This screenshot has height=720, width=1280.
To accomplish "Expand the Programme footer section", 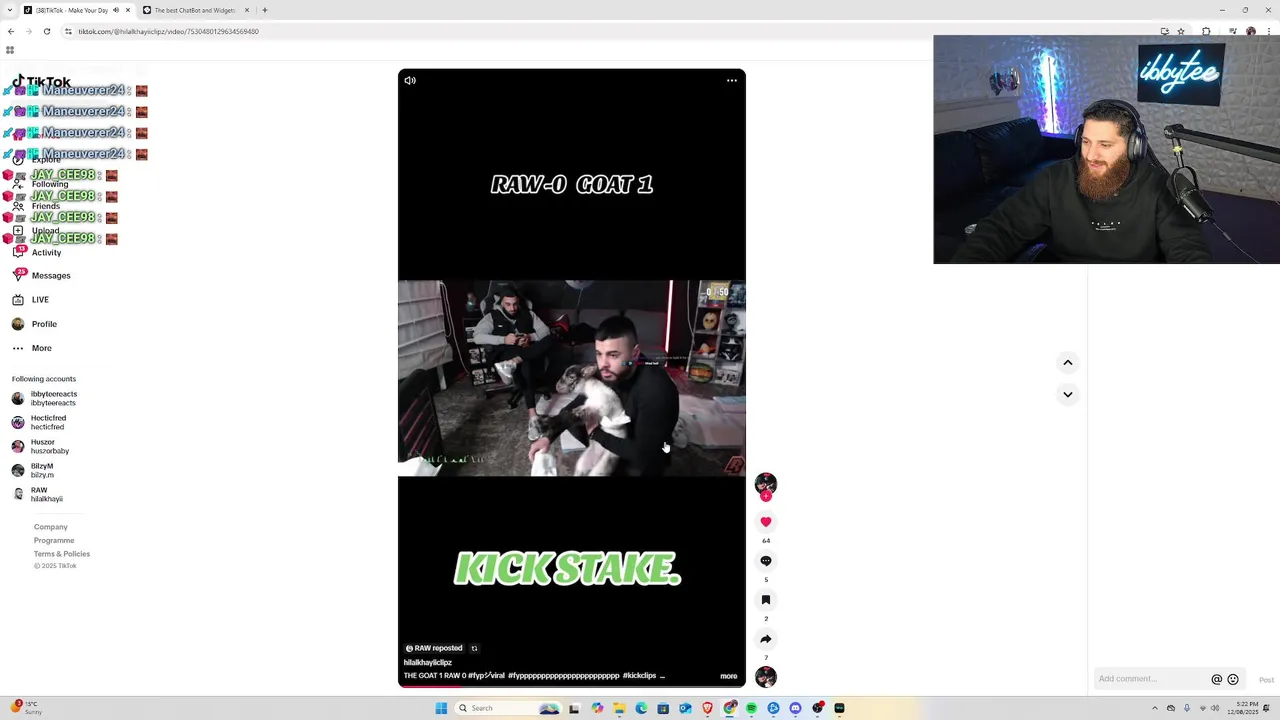I will click(x=54, y=540).
